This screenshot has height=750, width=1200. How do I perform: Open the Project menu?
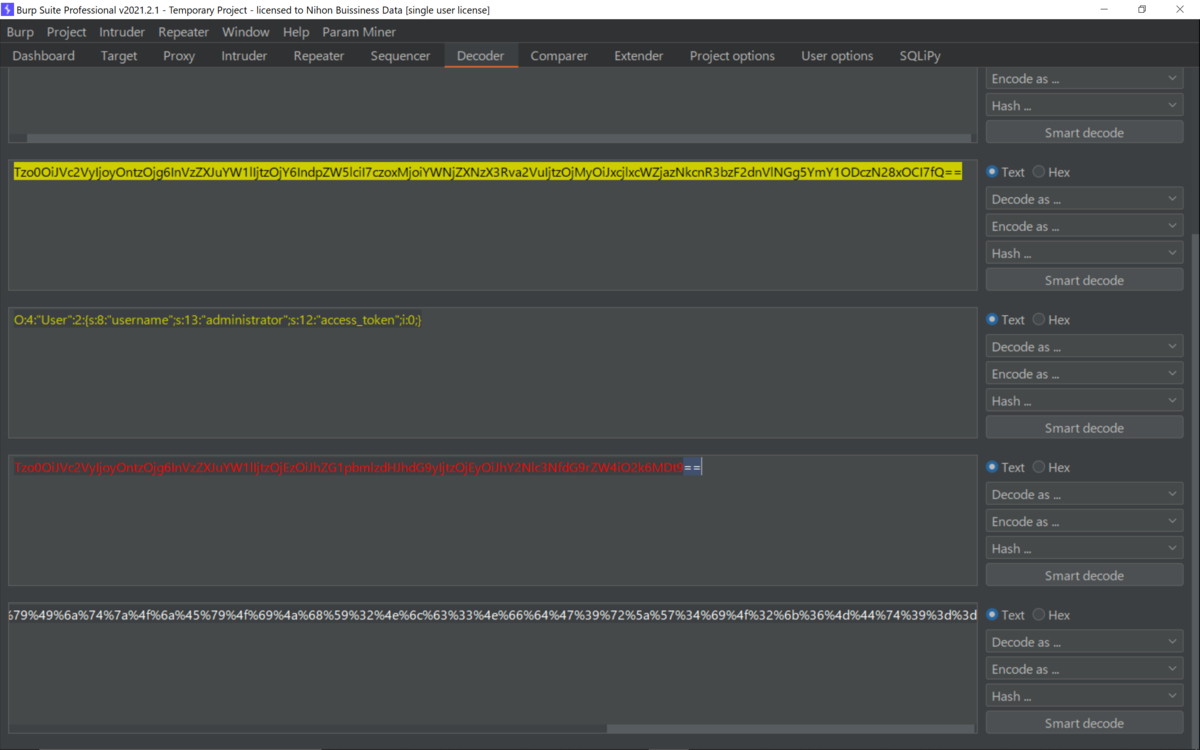click(67, 32)
